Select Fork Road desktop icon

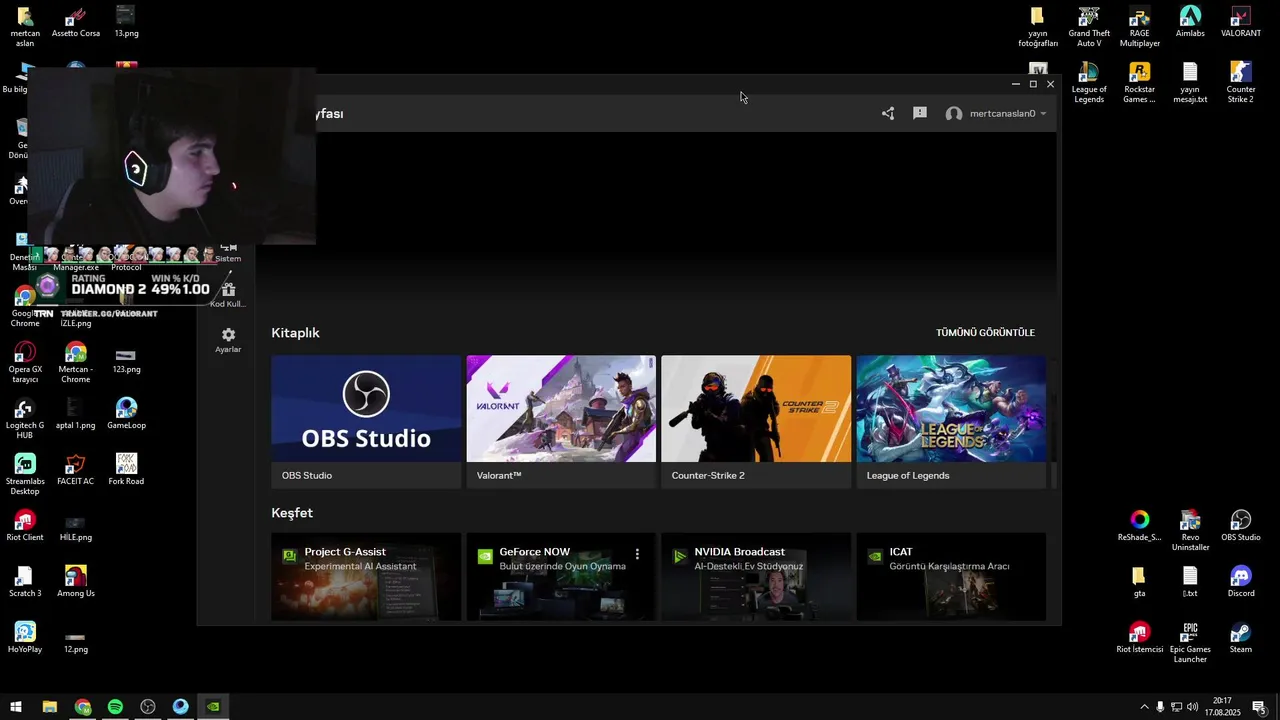tap(126, 470)
